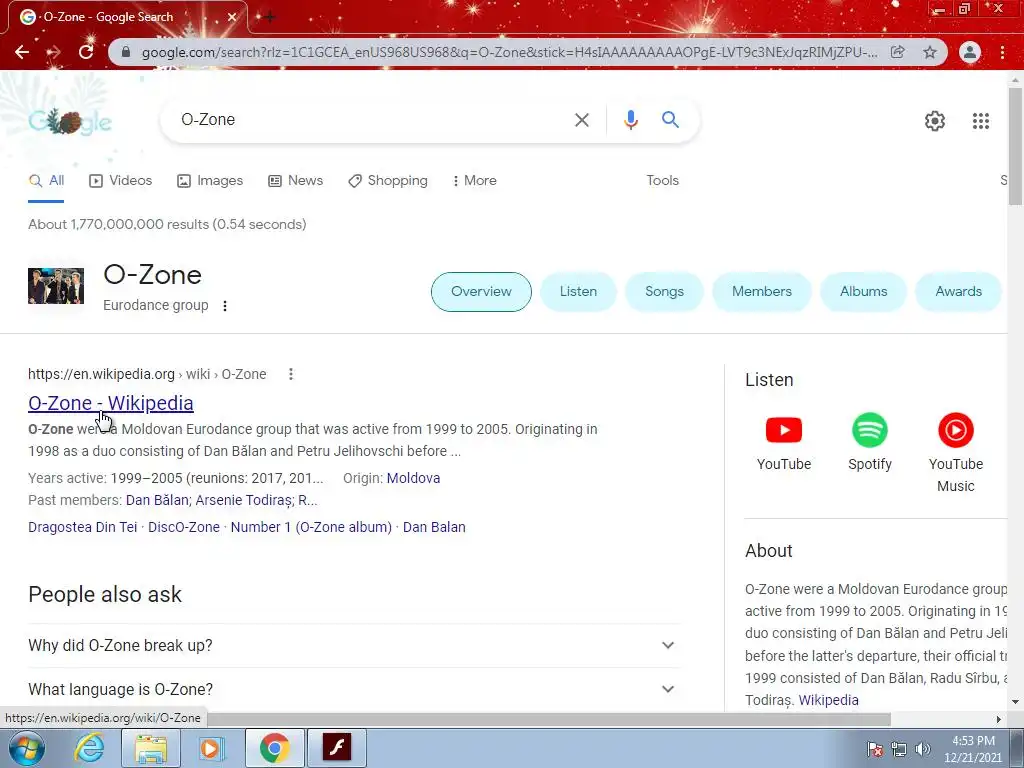Click the horizontal scrollbar right arrow
The height and width of the screenshot is (768, 1024).
(x=999, y=719)
